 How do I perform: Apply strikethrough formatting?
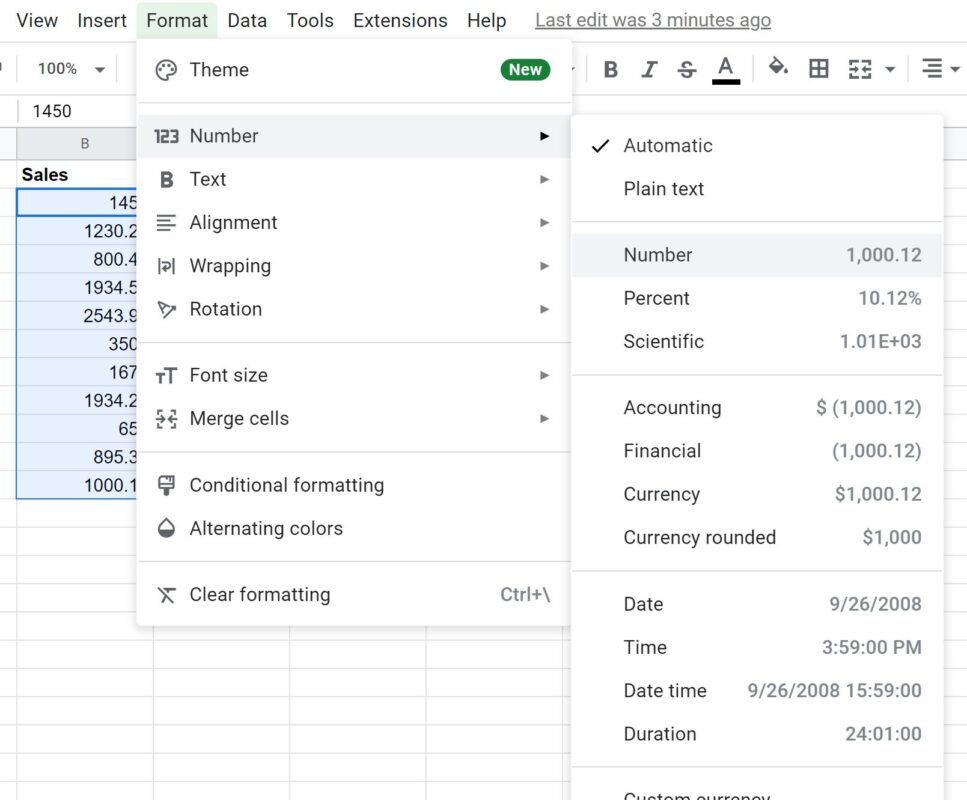686,69
